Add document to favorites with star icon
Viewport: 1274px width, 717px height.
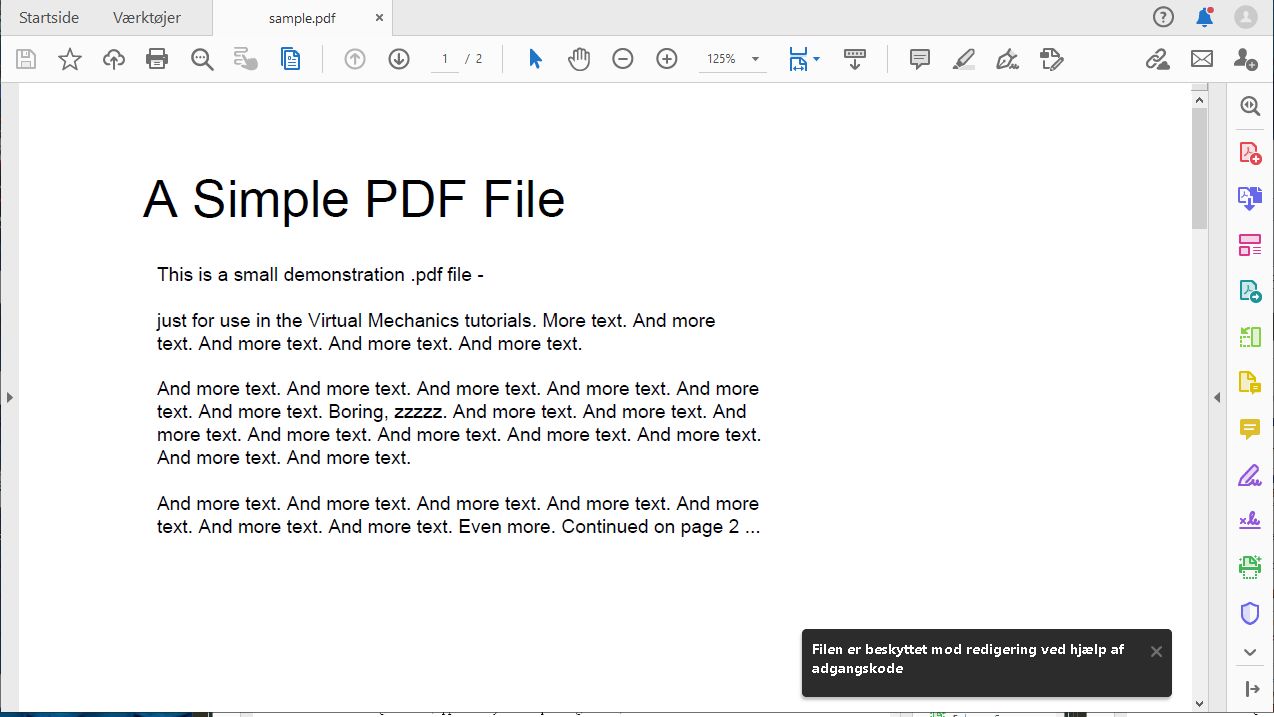tap(70, 59)
